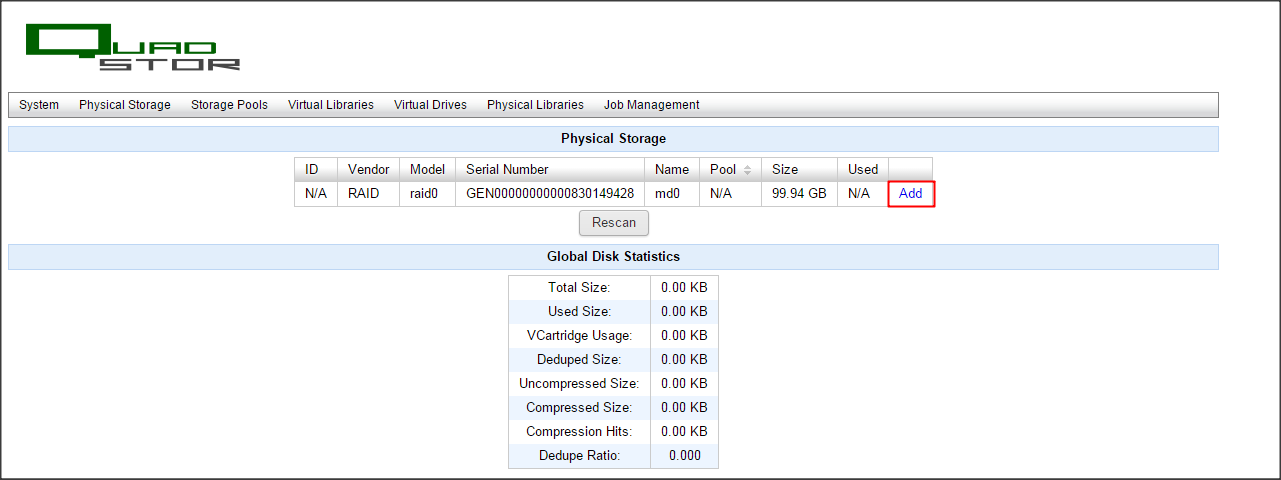Open the Physical Storage menu
Screen dimensions: 1281x480
125,105
